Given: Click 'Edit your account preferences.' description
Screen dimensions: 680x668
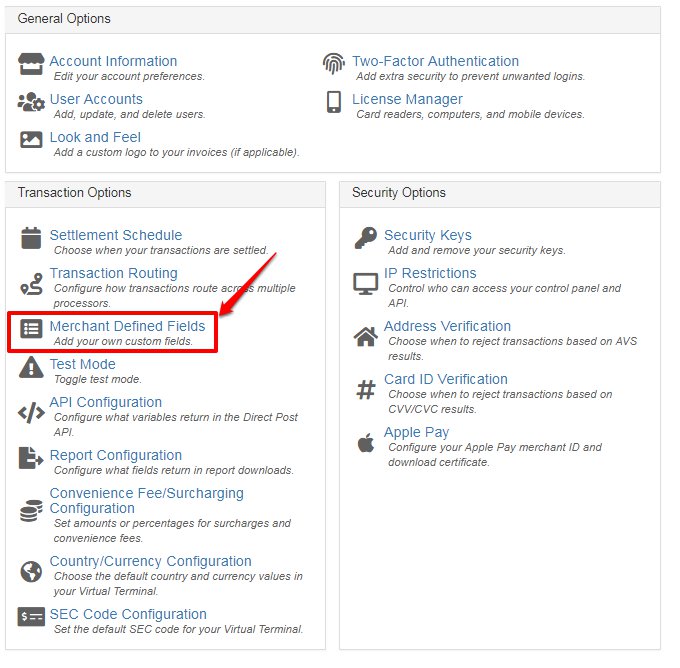Looking at the screenshot, I should pos(129,76).
